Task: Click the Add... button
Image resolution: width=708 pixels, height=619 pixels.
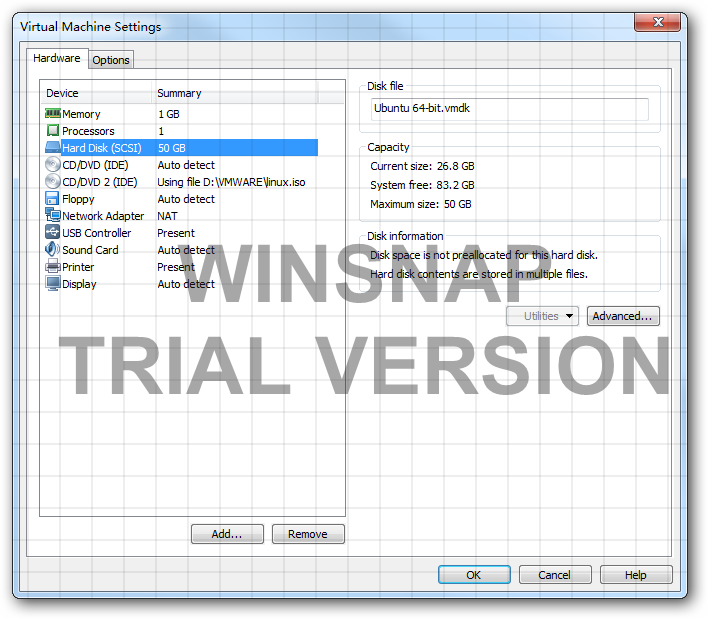Action: click(x=227, y=534)
